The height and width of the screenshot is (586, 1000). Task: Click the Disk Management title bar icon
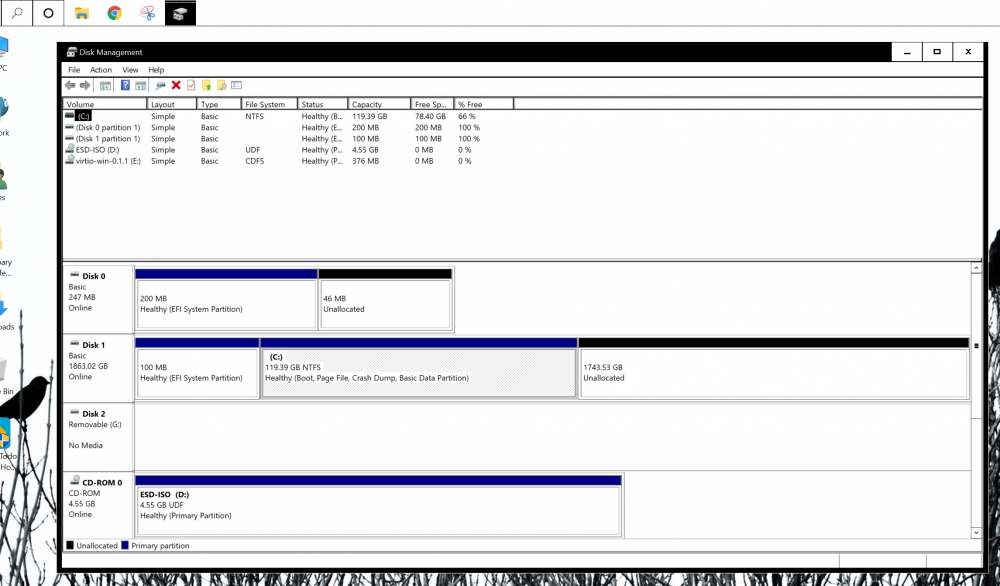pyautogui.click(x=71, y=52)
